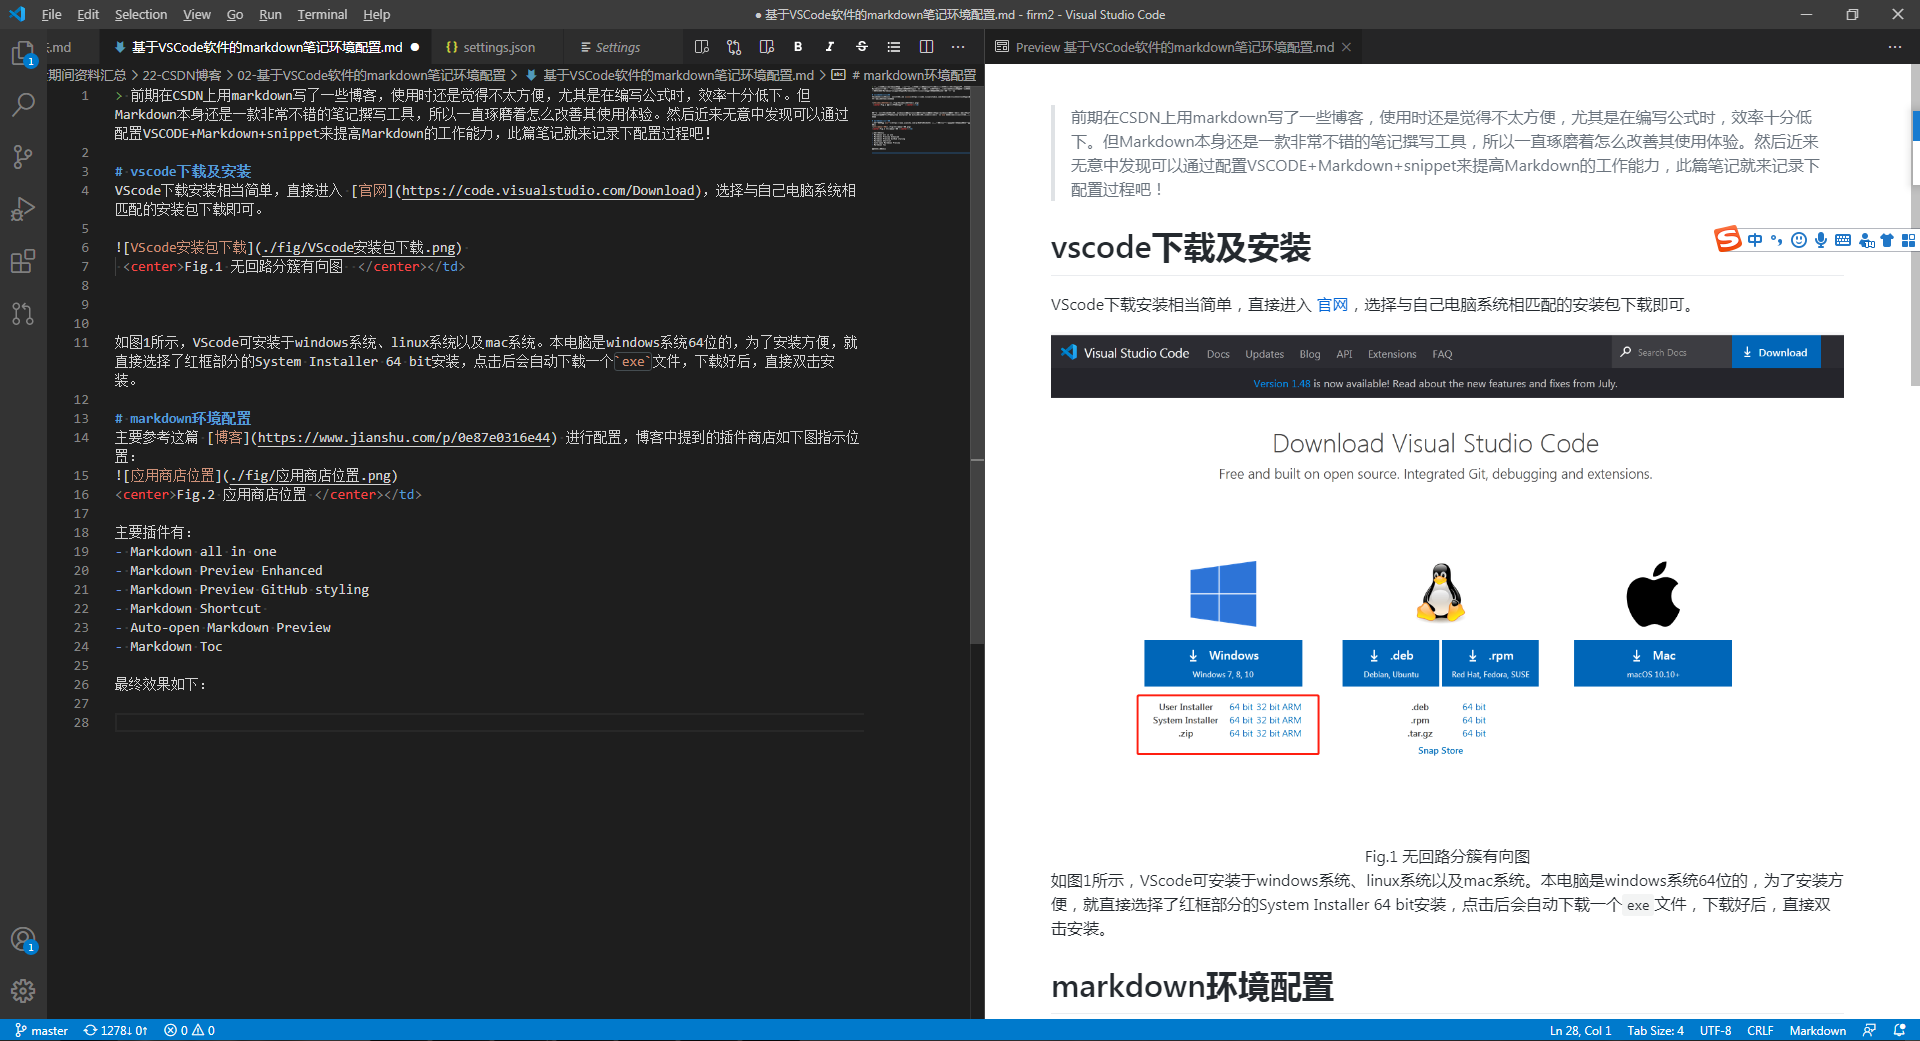Apply strikethrough formatting to selected text

pos(861,47)
